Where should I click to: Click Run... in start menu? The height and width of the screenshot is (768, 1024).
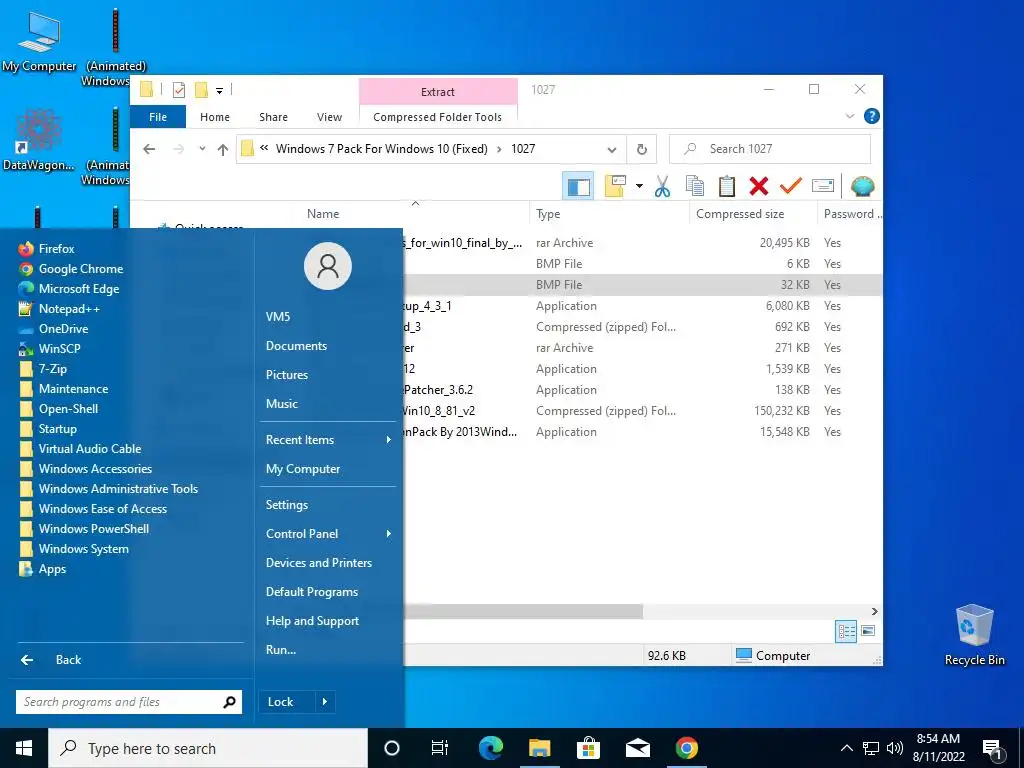[281, 650]
